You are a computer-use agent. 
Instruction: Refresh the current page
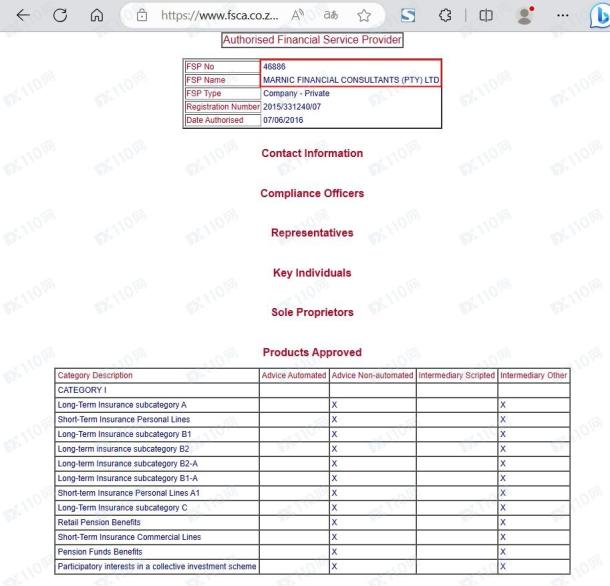60,15
